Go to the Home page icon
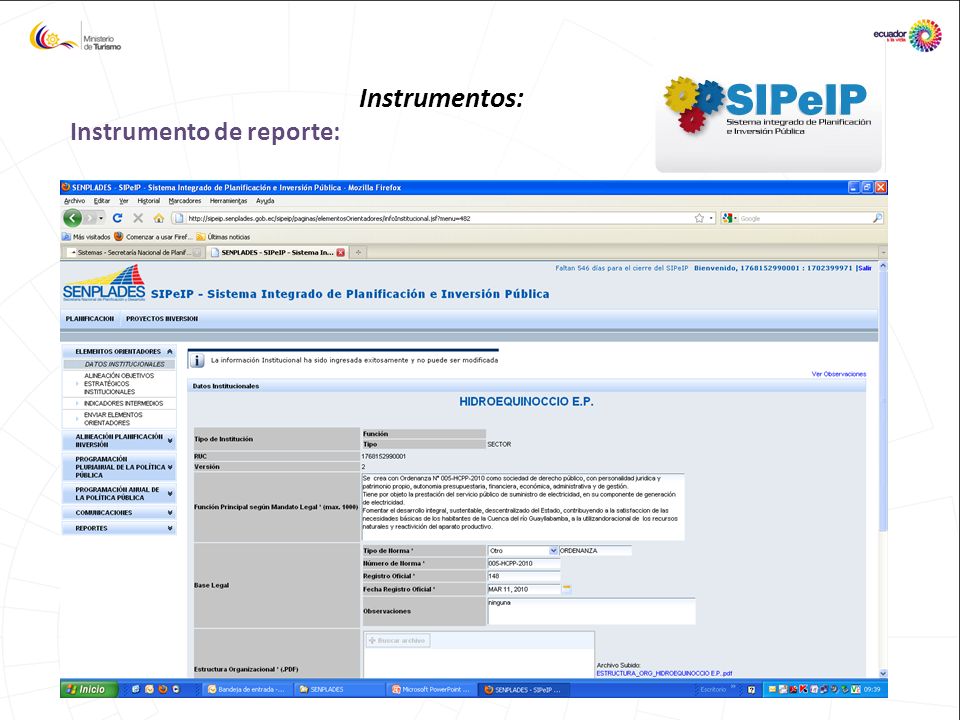This screenshot has width=960, height=720. pyautogui.click(x=159, y=218)
